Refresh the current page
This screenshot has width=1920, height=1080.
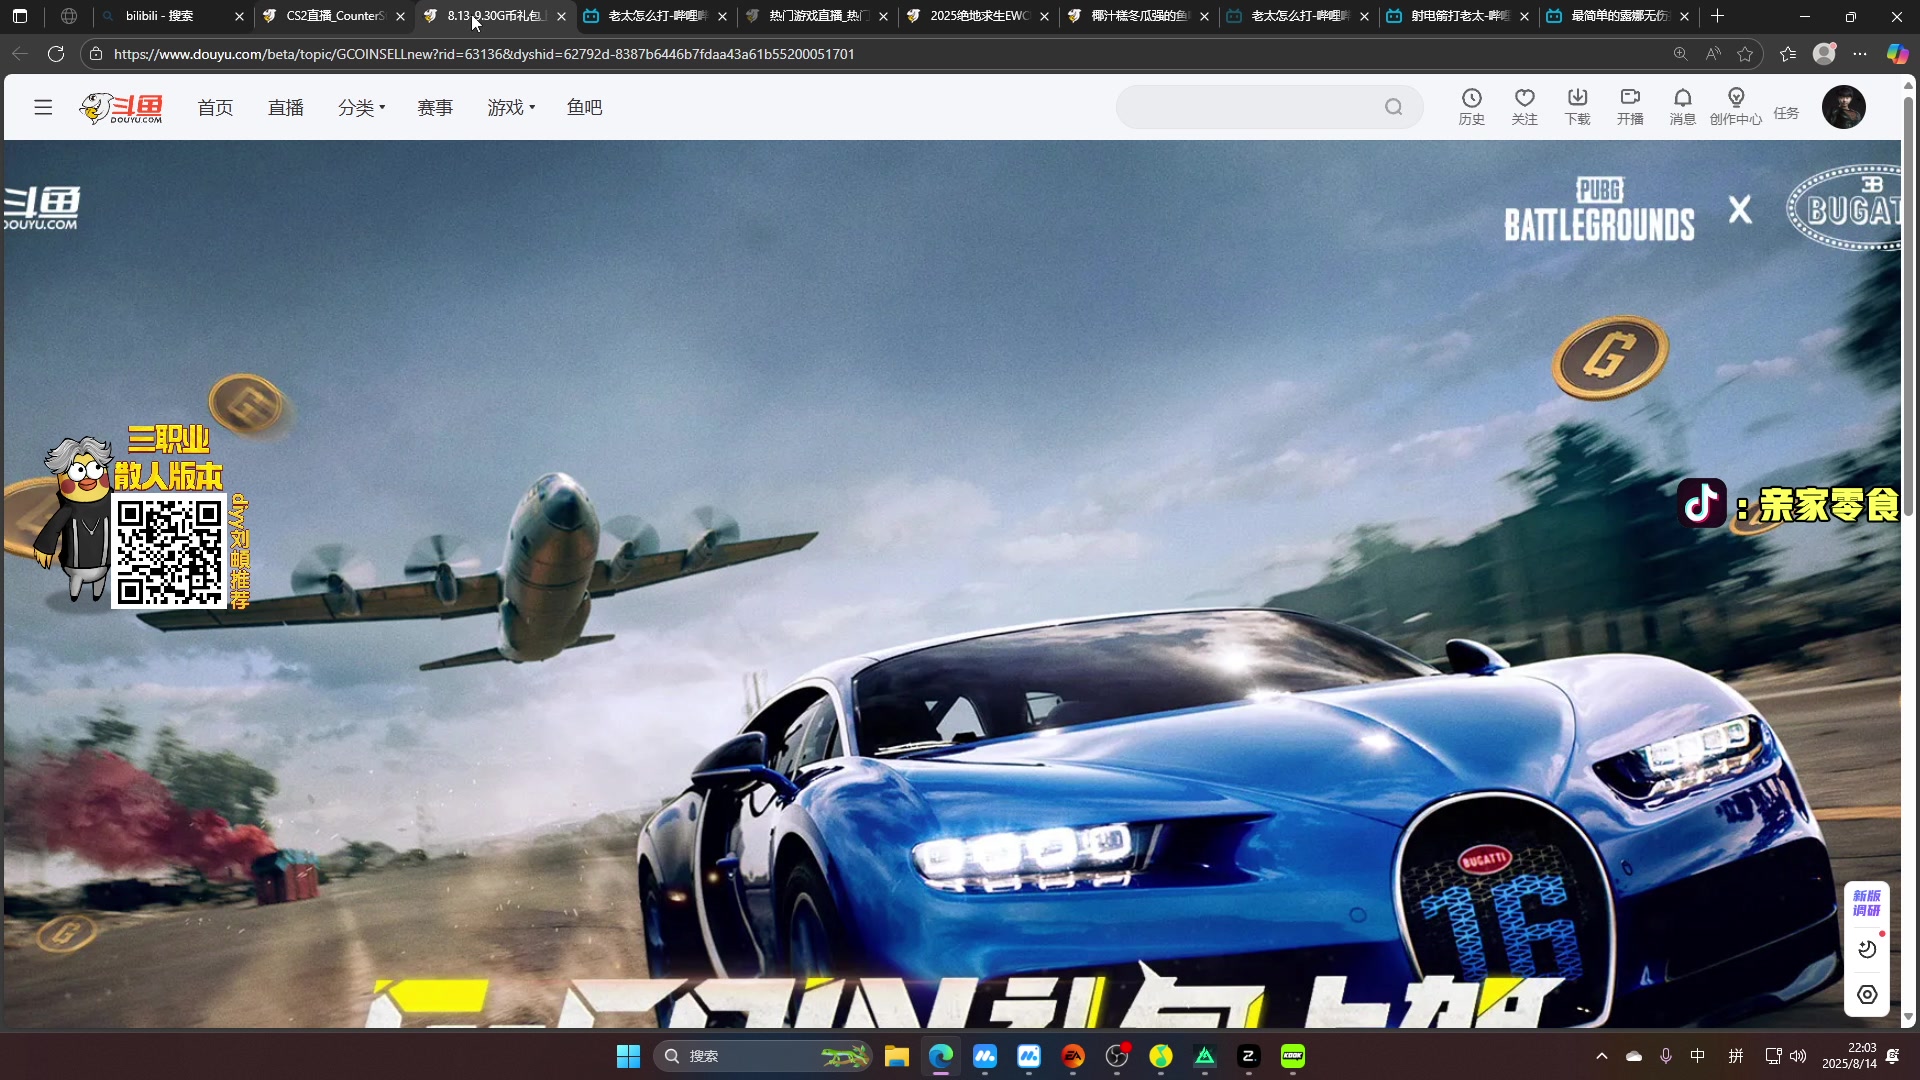coord(56,54)
